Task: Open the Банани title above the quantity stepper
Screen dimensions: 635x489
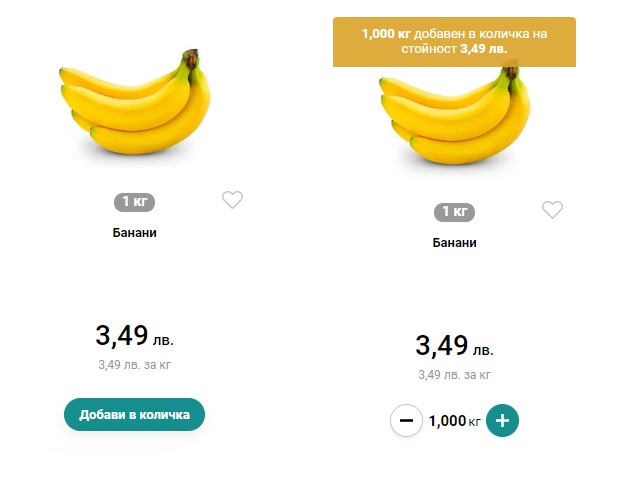Action: click(x=454, y=243)
